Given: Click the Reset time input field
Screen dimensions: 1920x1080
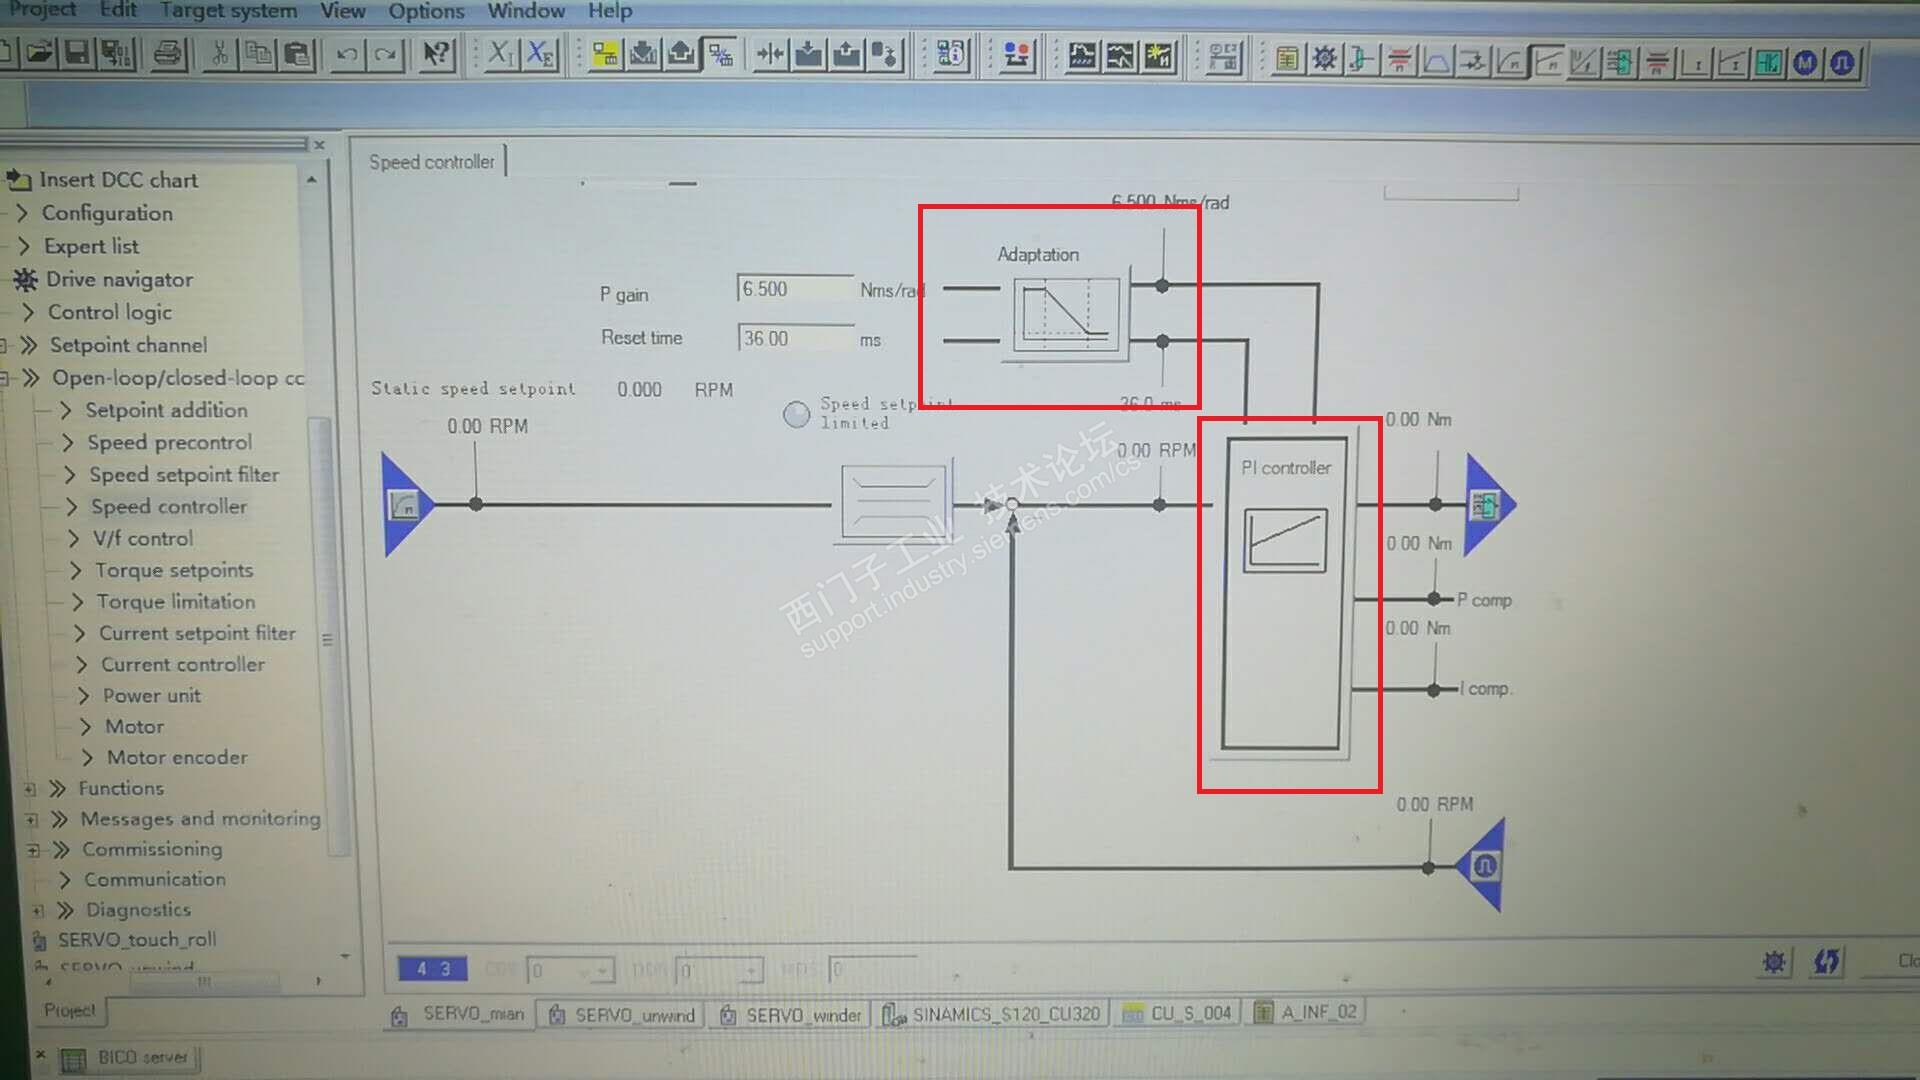Looking at the screenshot, I should tap(795, 339).
